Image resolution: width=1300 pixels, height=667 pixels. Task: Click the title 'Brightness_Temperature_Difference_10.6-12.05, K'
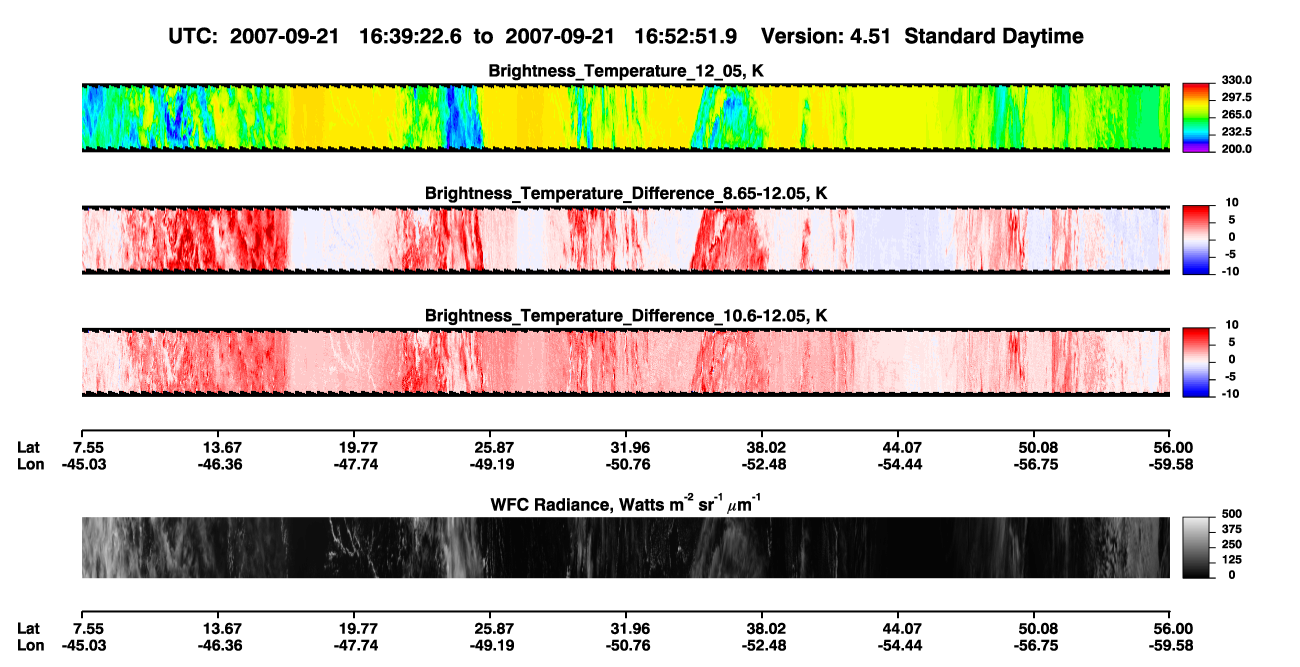point(626,316)
